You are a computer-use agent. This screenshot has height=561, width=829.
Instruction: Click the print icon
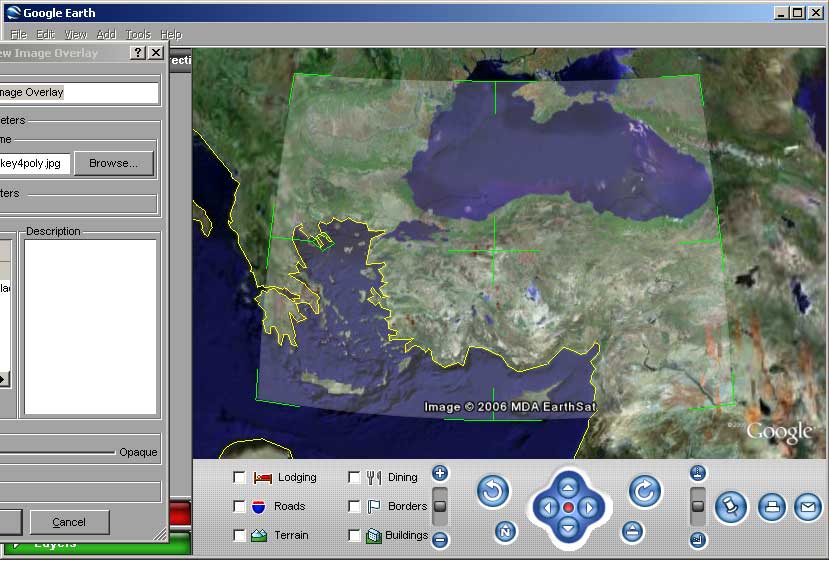click(772, 507)
